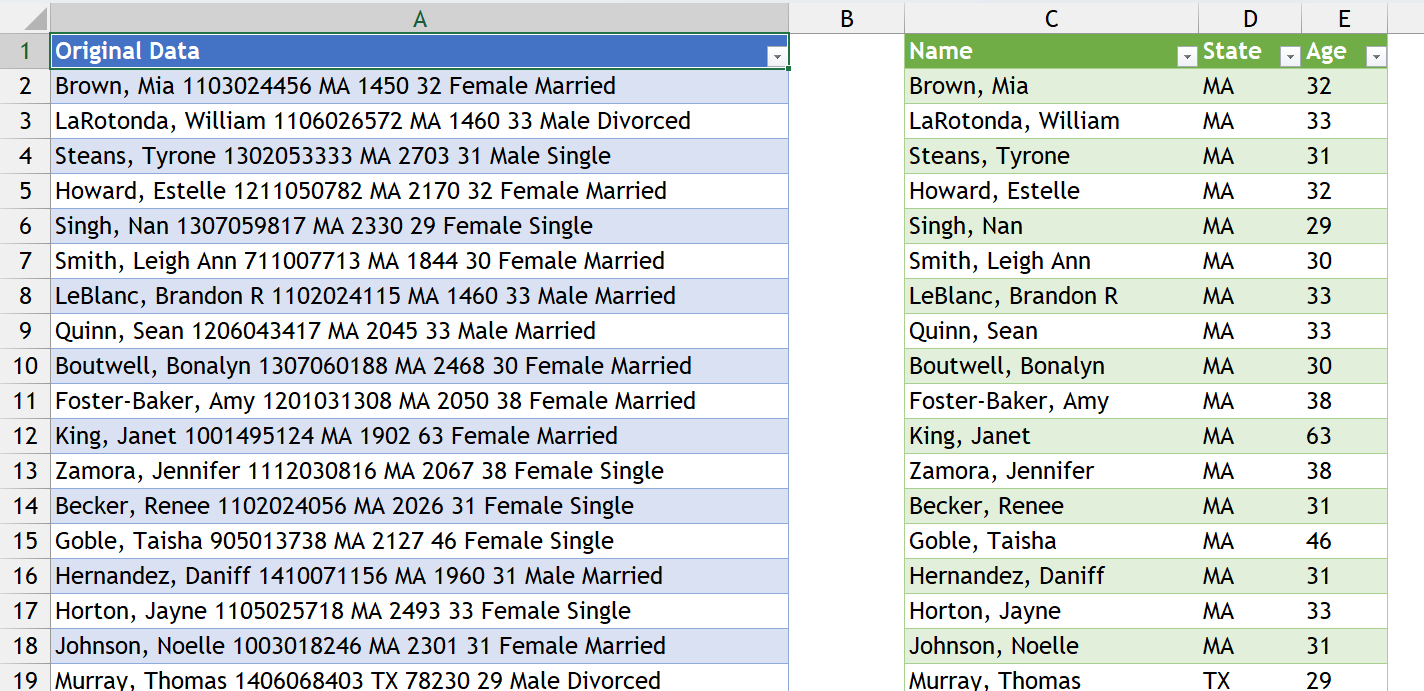Click Age cell 63 for King, Janet
The image size is (1424, 691).
(x=1344, y=436)
